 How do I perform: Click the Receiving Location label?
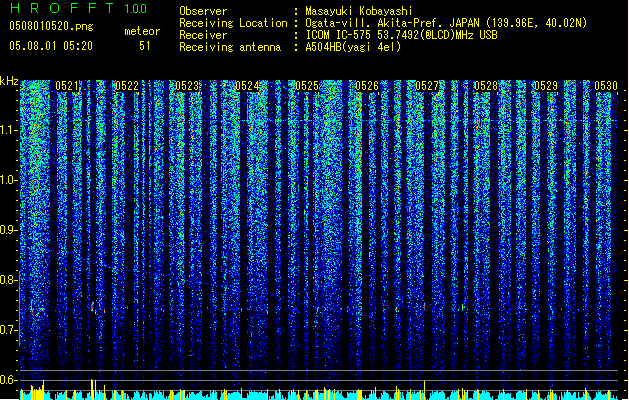pos(233,23)
